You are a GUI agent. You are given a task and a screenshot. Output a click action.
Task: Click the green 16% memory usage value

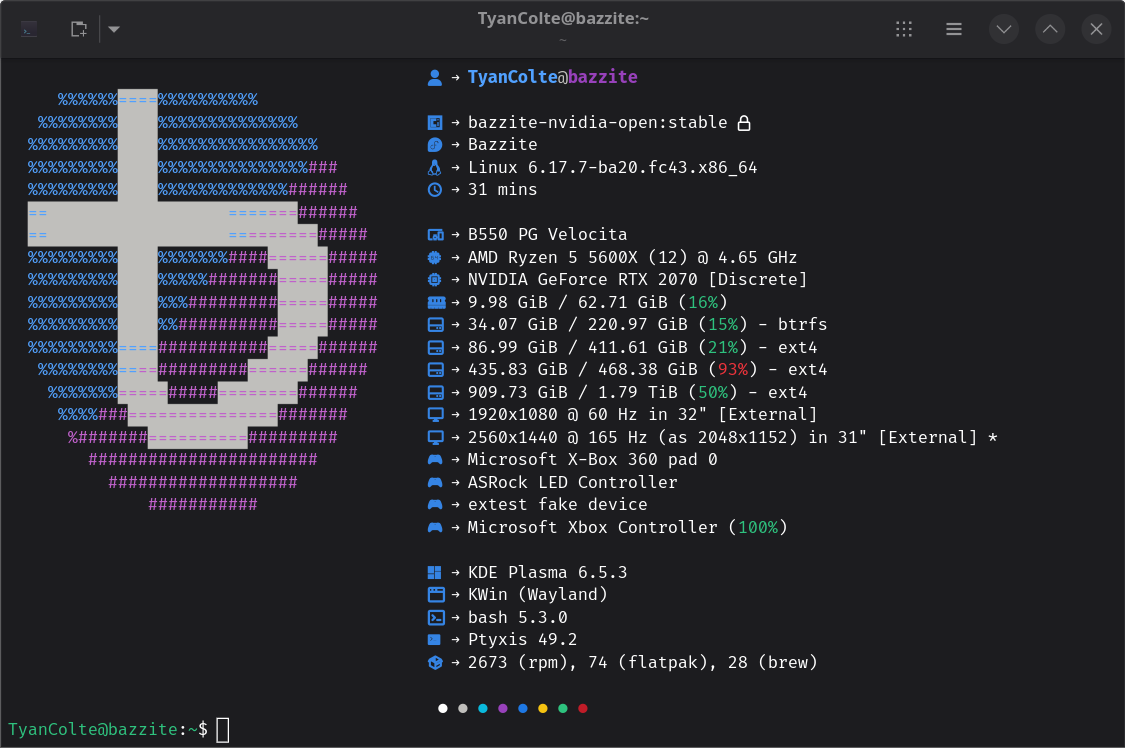(703, 303)
